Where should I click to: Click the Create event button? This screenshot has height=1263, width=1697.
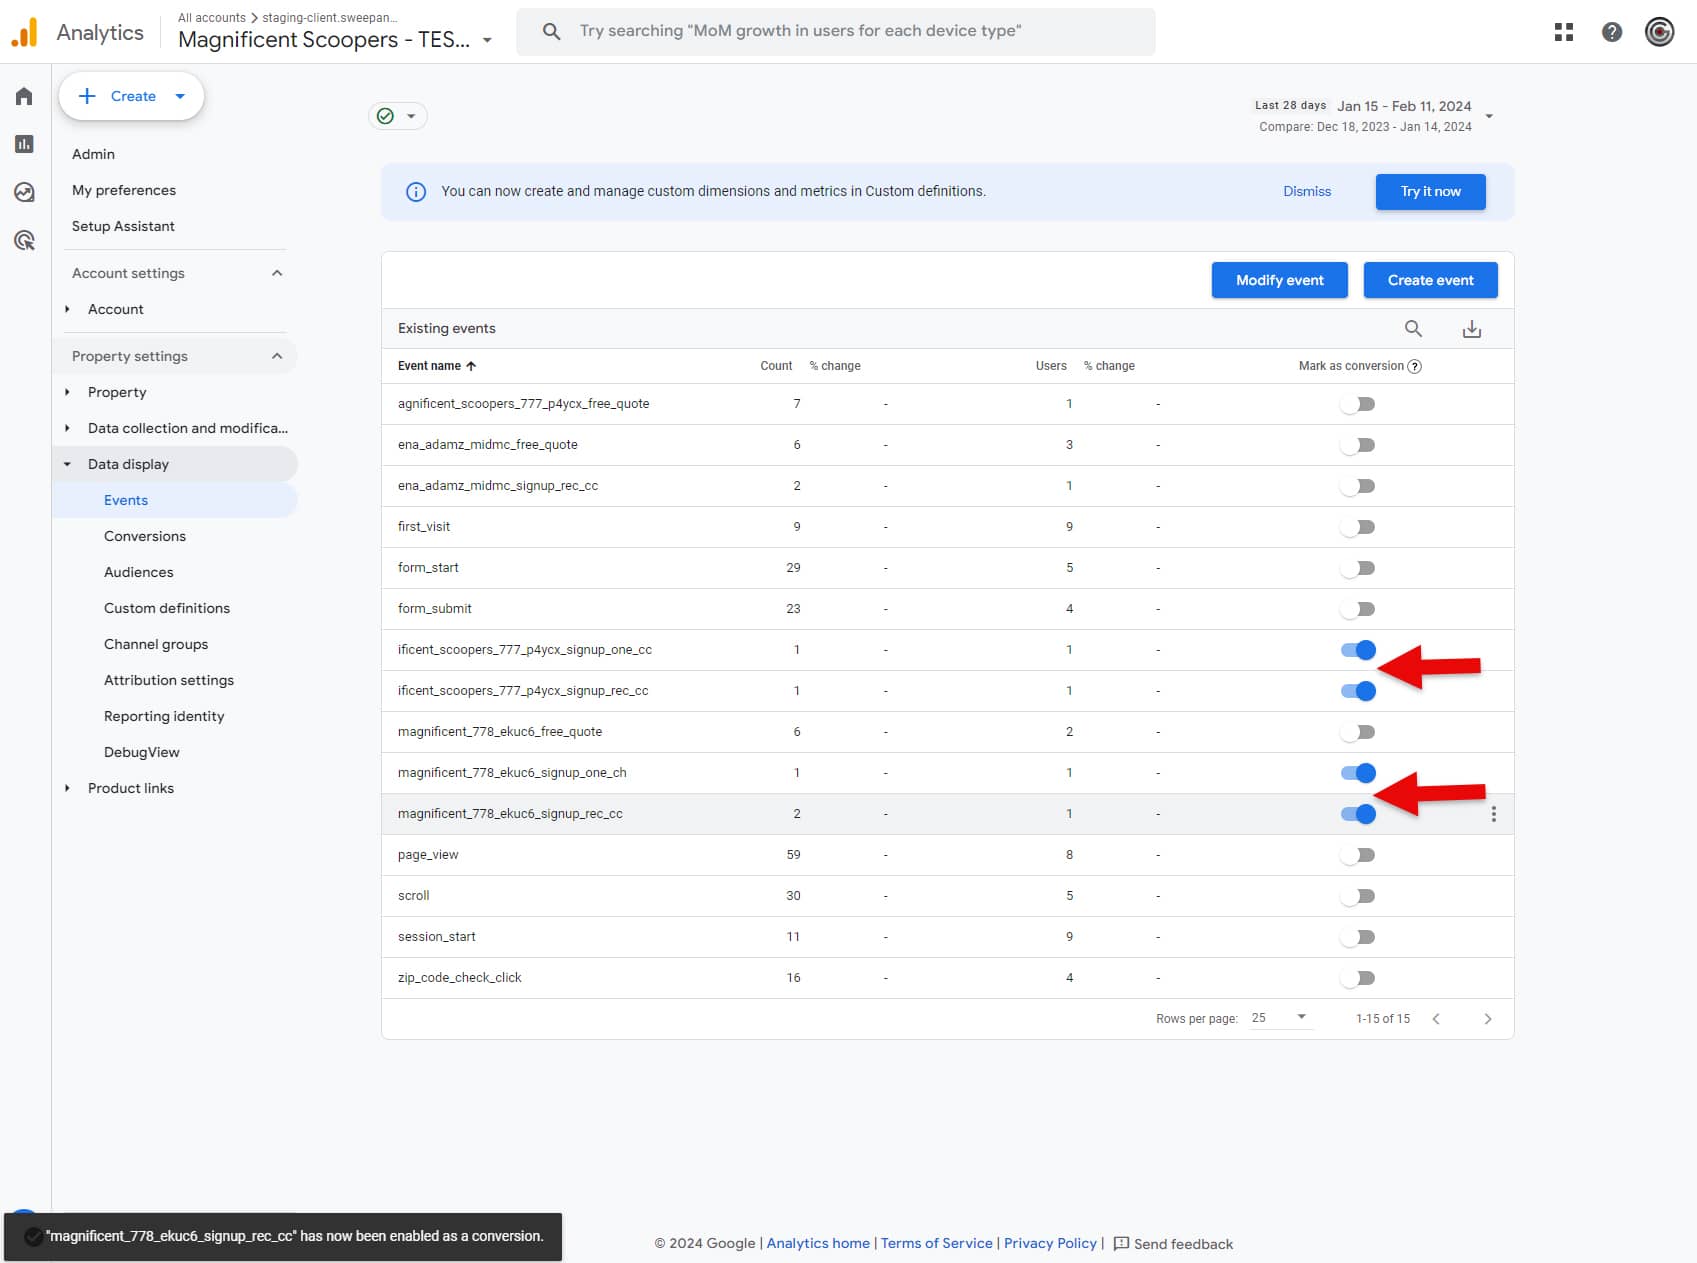point(1430,280)
